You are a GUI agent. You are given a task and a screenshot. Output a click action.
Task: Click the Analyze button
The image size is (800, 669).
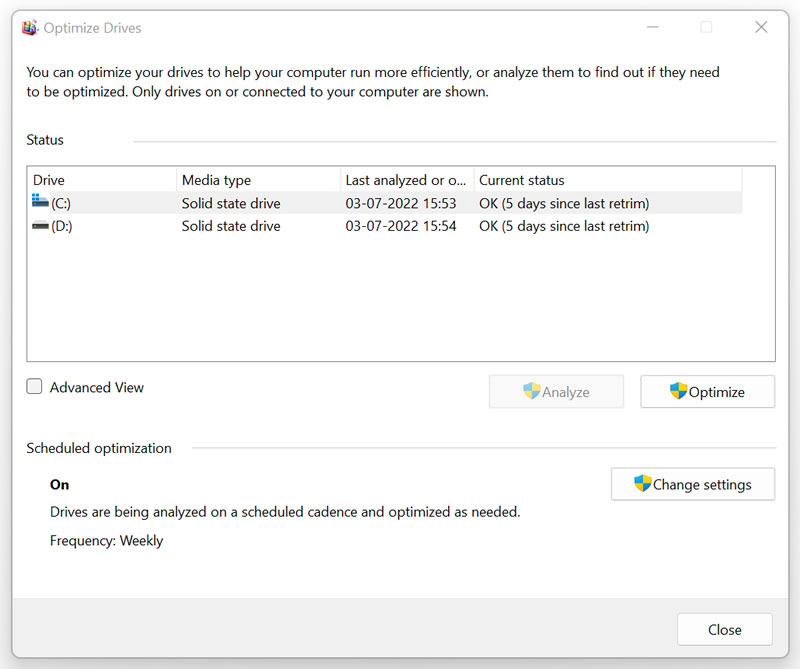point(556,391)
